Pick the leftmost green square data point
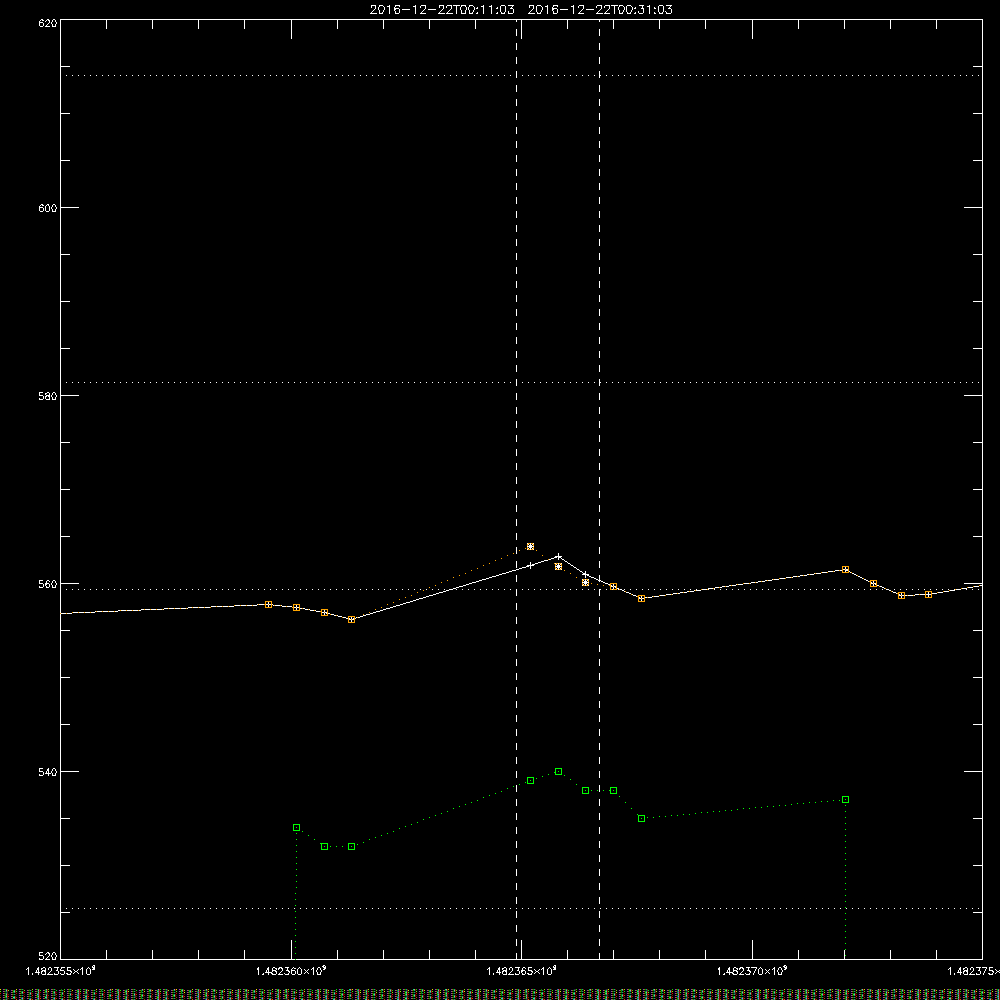The height and width of the screenshot is (1000, 1000). [x=297, y=828]
